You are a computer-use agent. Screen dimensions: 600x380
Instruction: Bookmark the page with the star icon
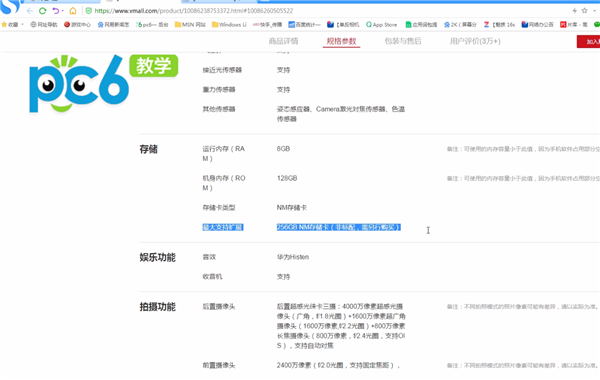click(584, 11)
